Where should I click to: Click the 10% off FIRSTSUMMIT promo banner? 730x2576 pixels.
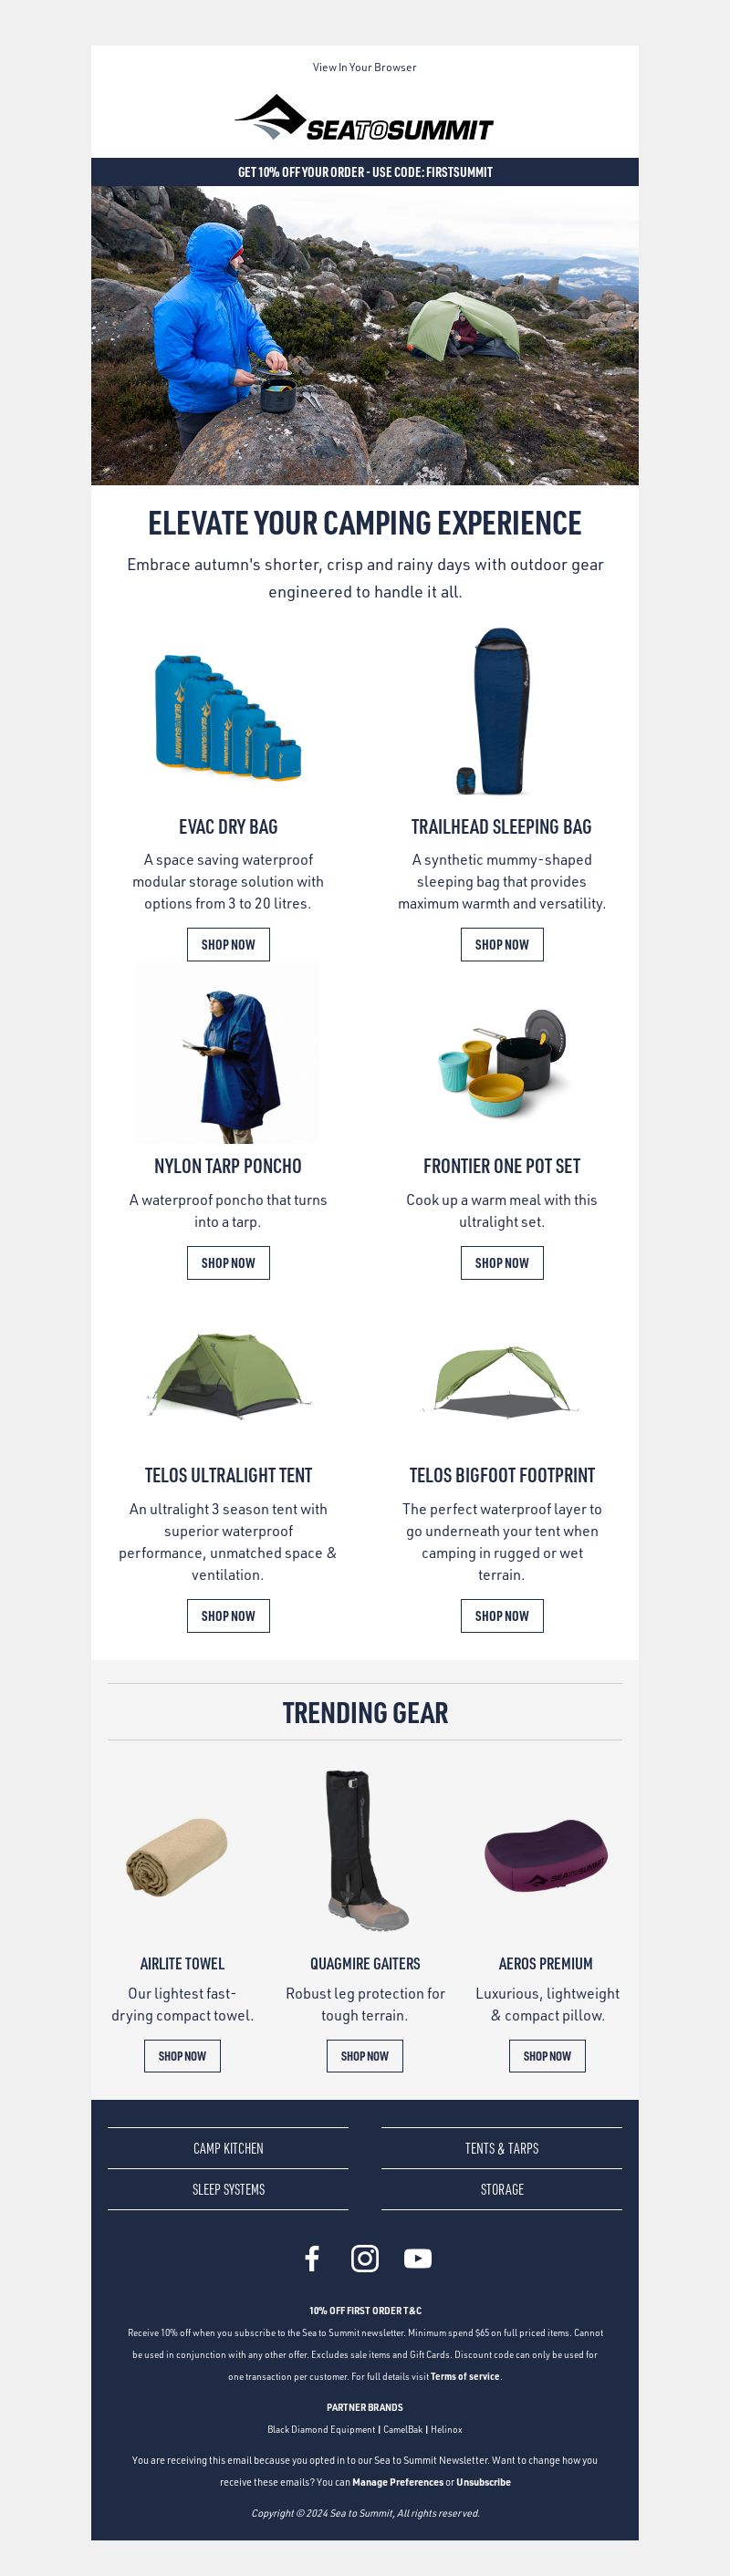click(365, 172)
